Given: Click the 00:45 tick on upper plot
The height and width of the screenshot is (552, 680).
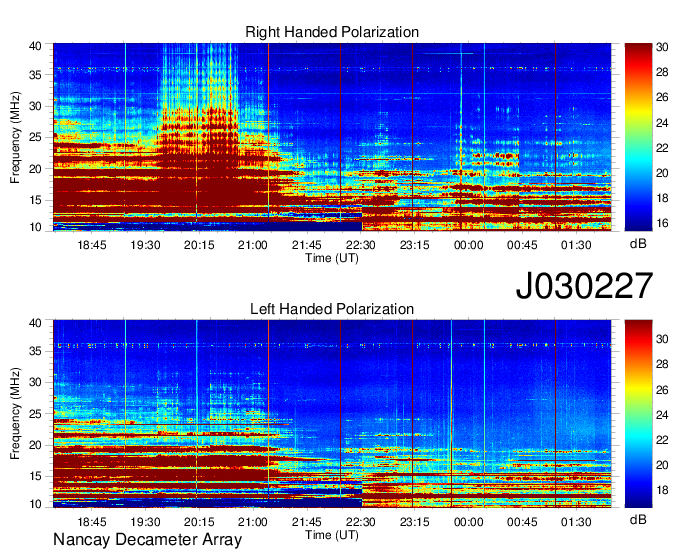Looking at the screenshot, I should (x=522, y=245).
